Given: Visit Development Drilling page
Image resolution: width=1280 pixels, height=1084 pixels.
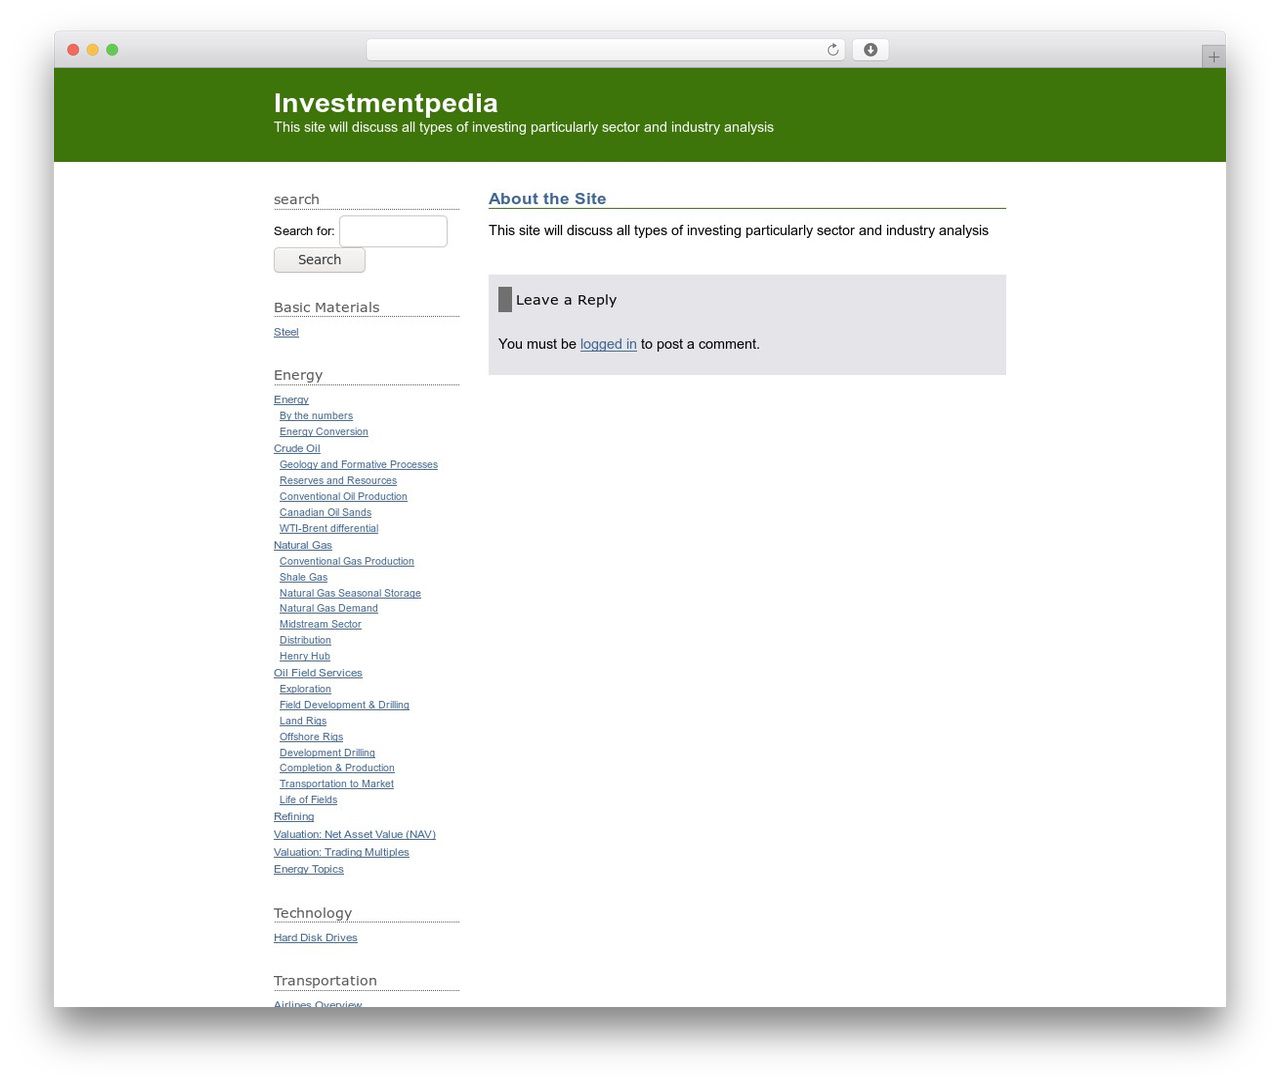Looking at the screenshot, I should pyautogui.click(x=327, y=754).
